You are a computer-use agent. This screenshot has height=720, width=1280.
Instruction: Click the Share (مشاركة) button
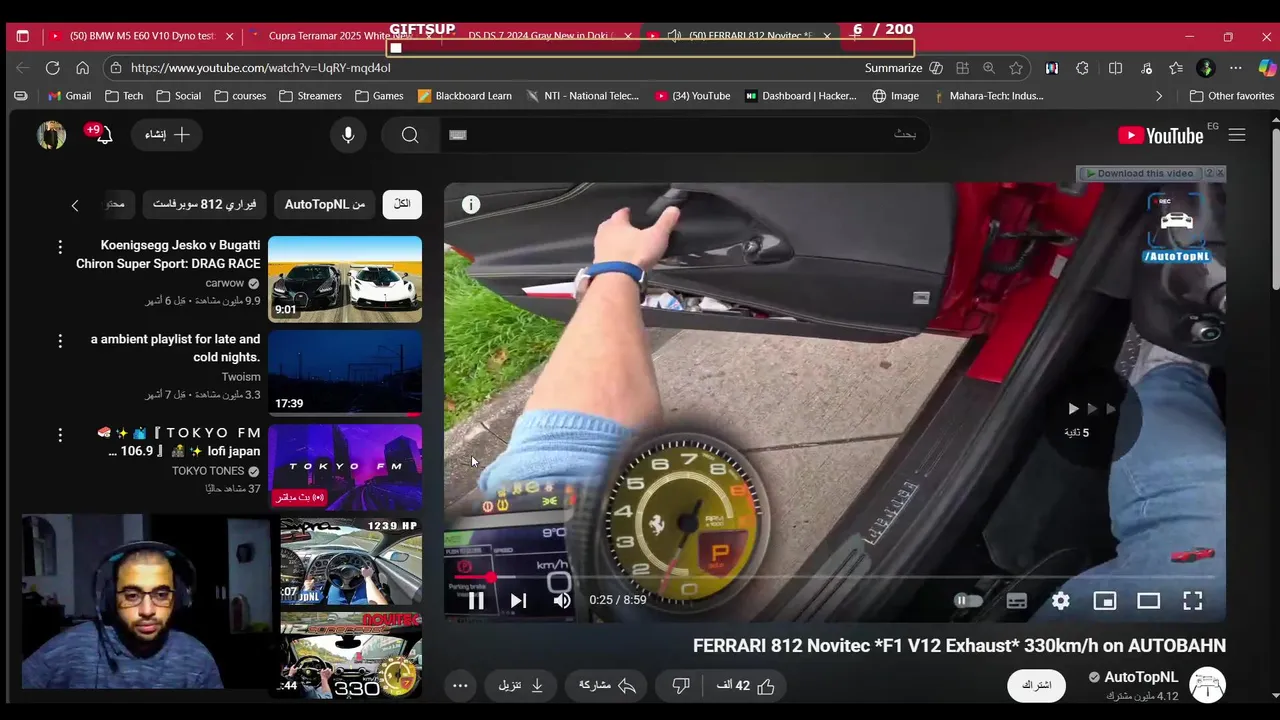pos(607,686)
